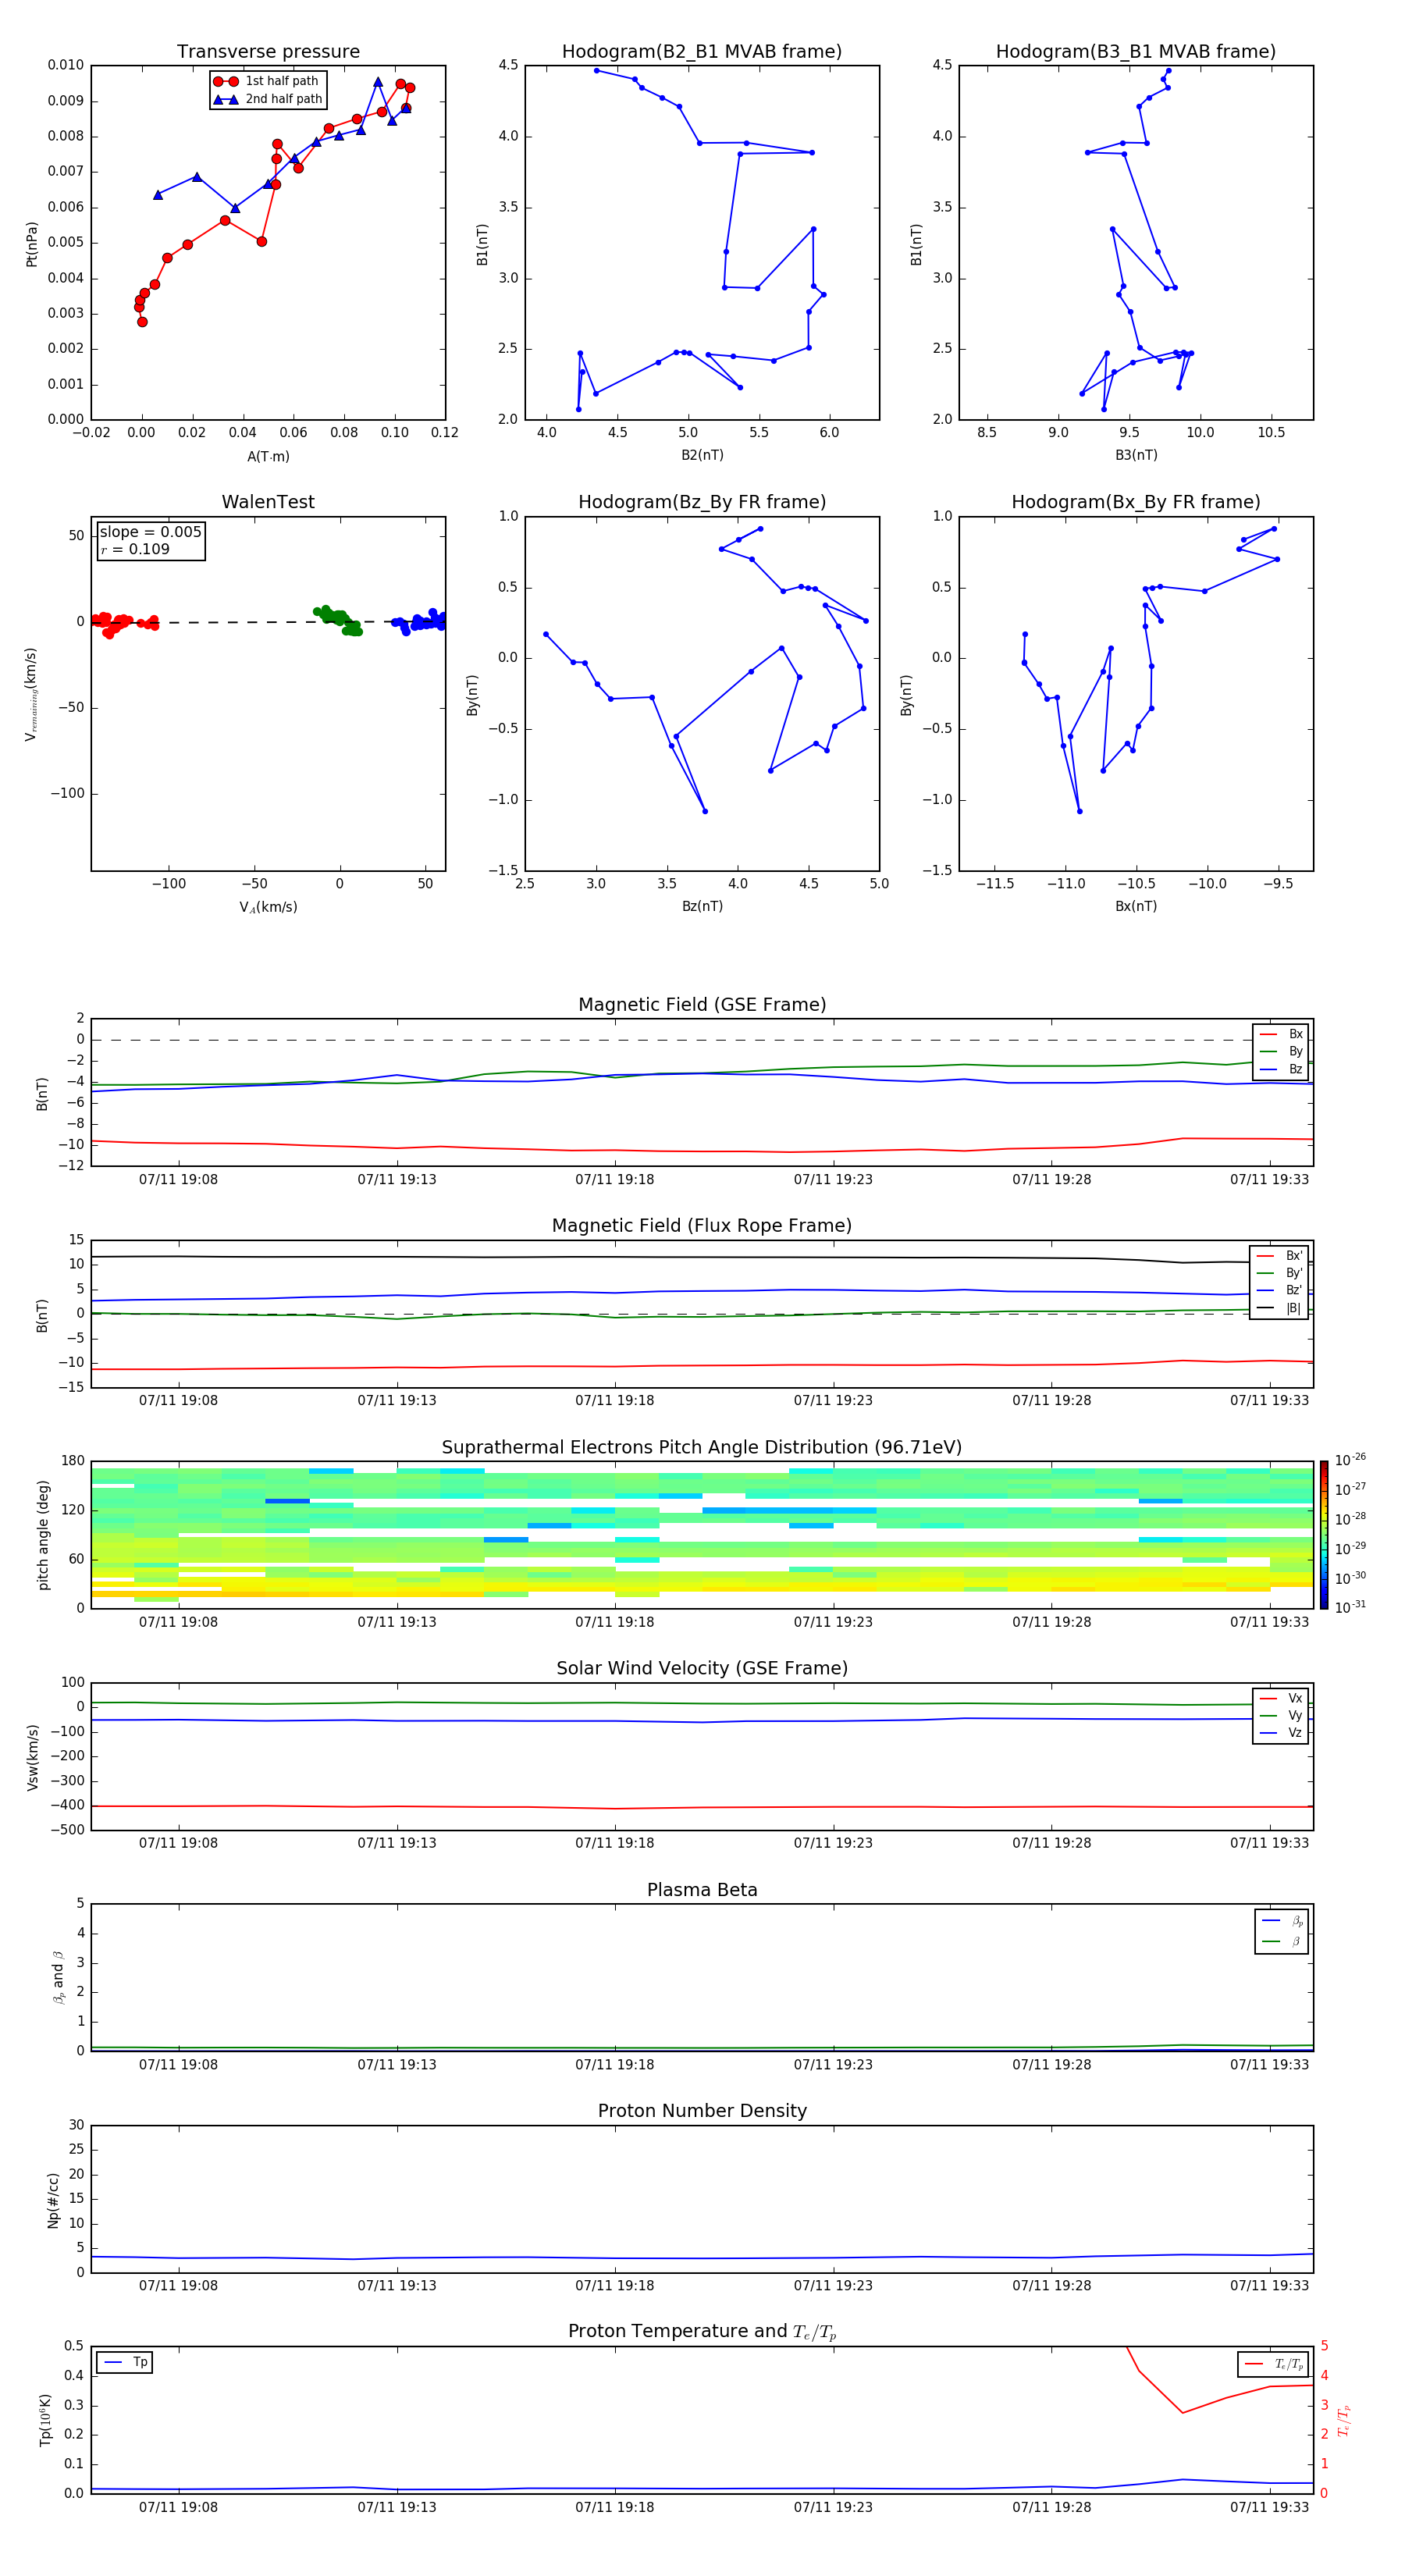Screen dimensions: 1405x2576
Task: Click the By' legend entry in Flux Rope panel
Action: click(x=1280, y=1273)
